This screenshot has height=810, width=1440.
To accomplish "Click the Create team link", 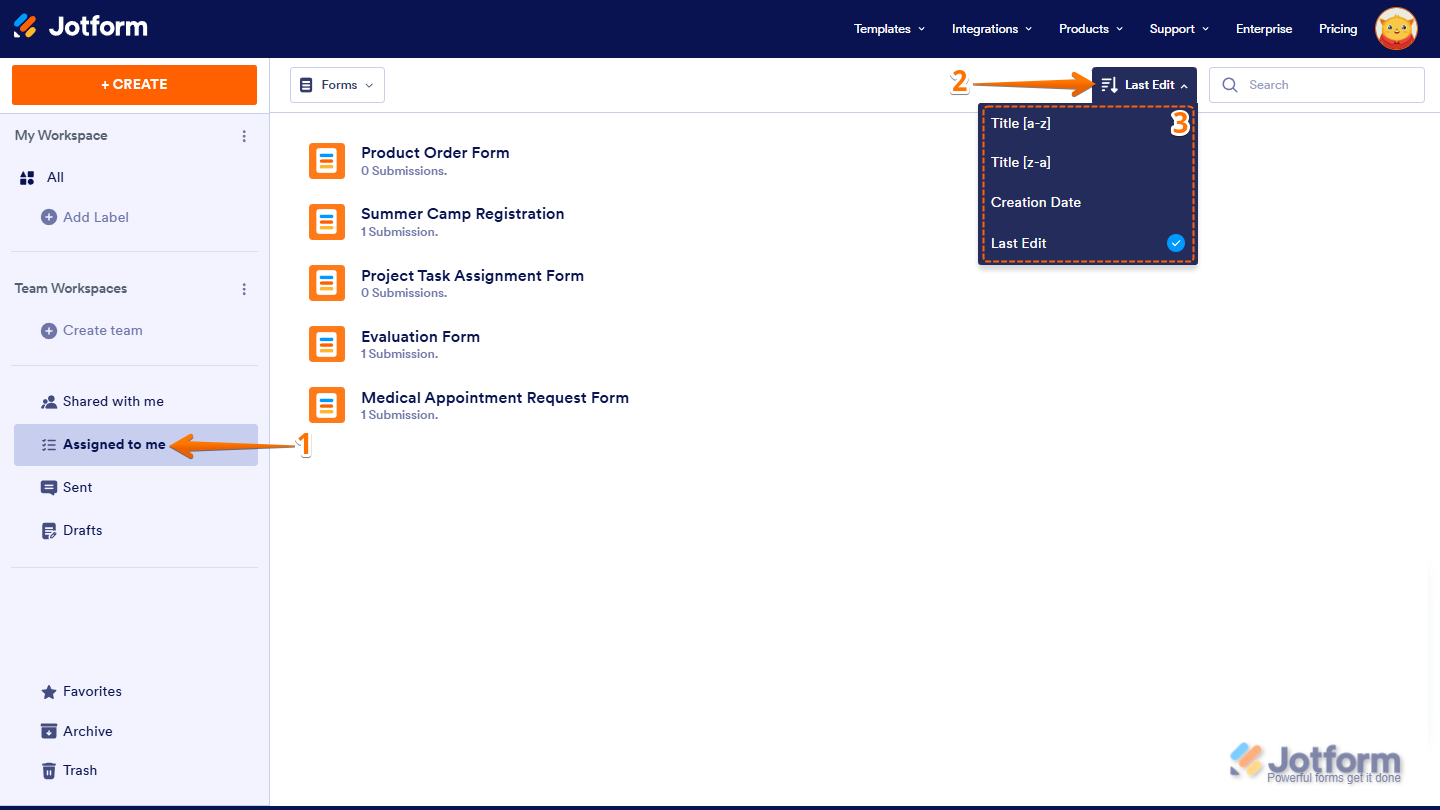I will click(x=102, y=330).
